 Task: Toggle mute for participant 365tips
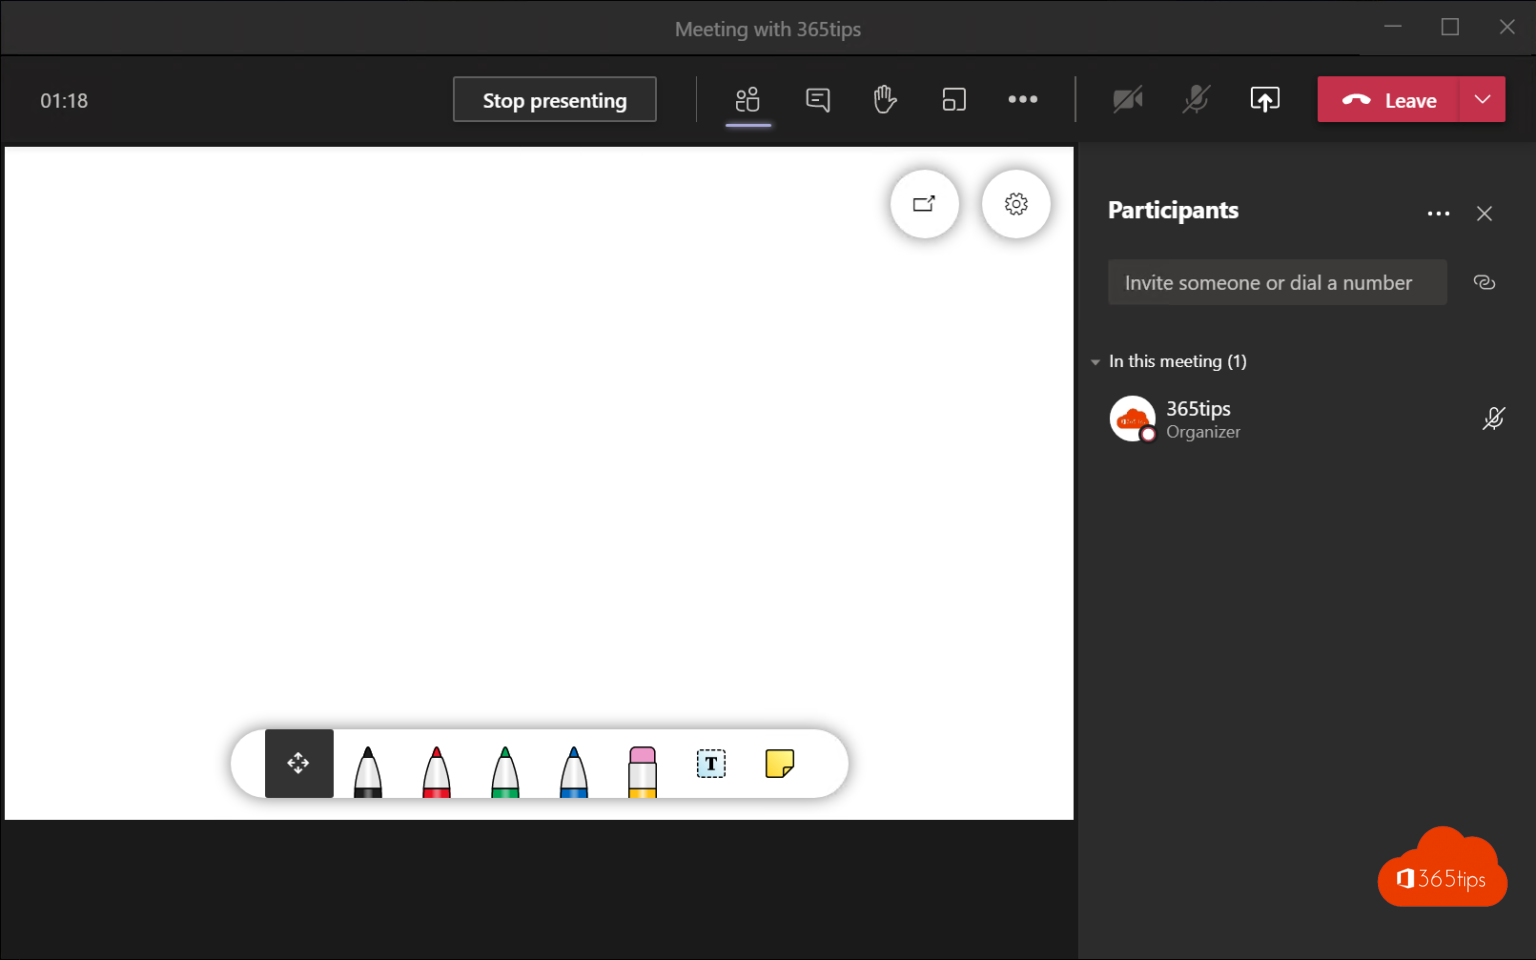point(1493,418)
